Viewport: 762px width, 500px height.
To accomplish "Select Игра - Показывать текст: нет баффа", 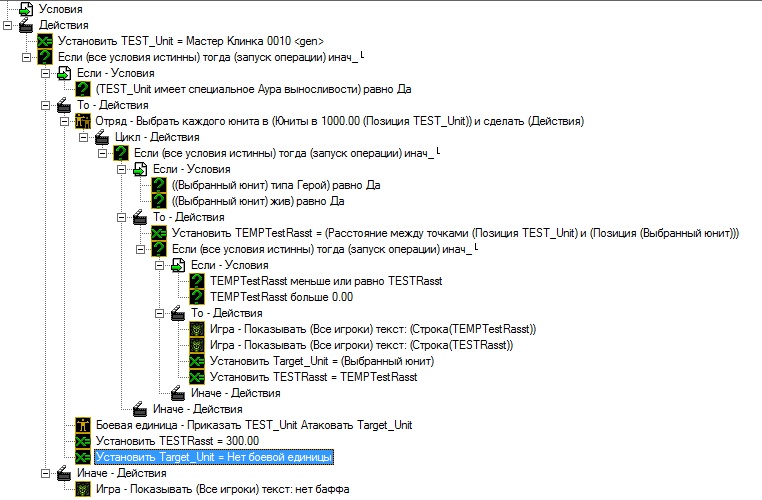I will point(222,489).
